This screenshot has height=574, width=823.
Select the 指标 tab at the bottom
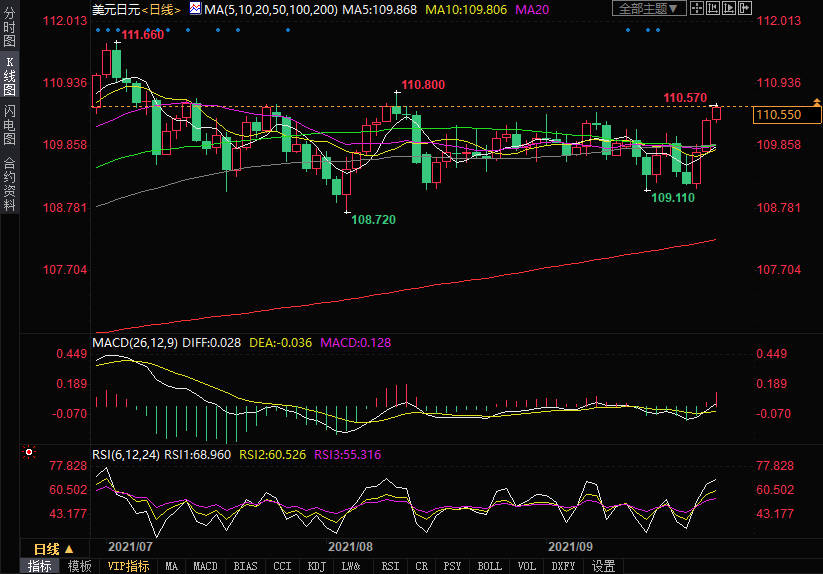point(40,566)
